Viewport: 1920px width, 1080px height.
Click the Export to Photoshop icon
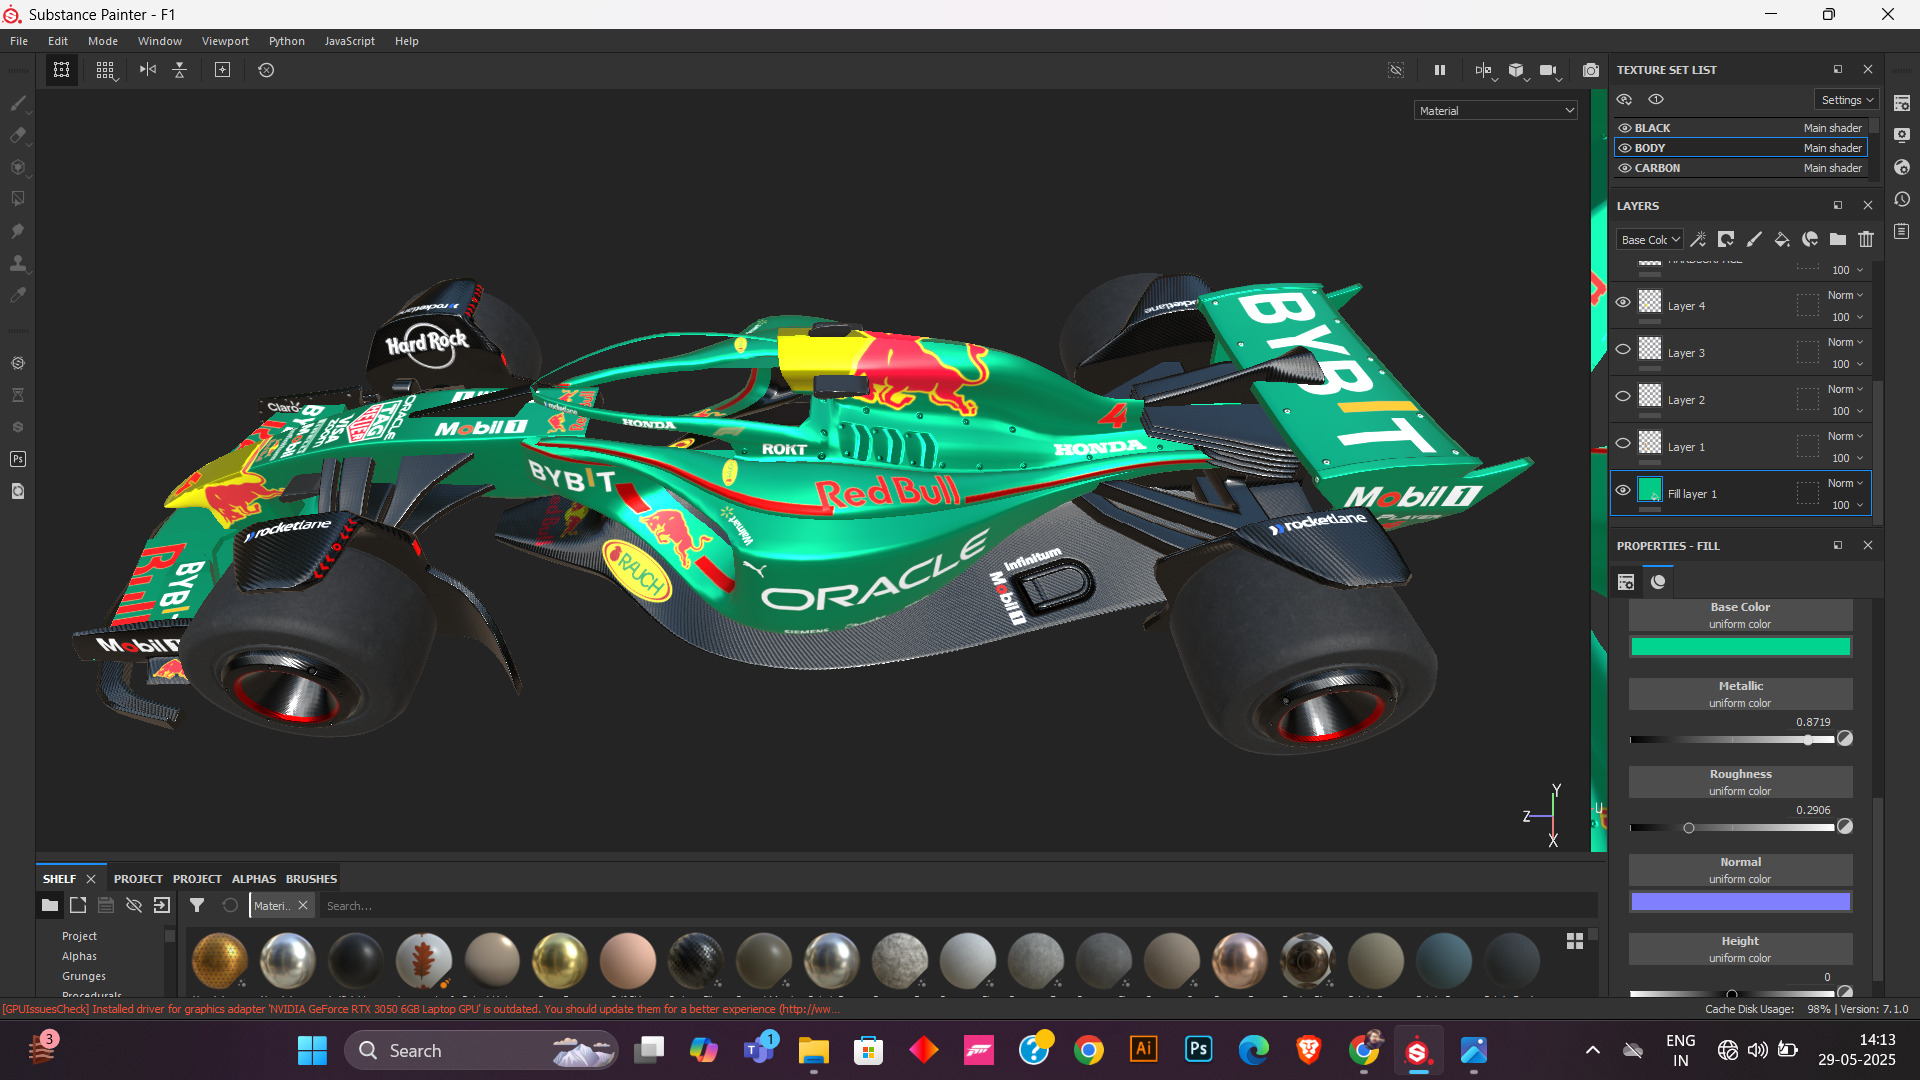18,459
